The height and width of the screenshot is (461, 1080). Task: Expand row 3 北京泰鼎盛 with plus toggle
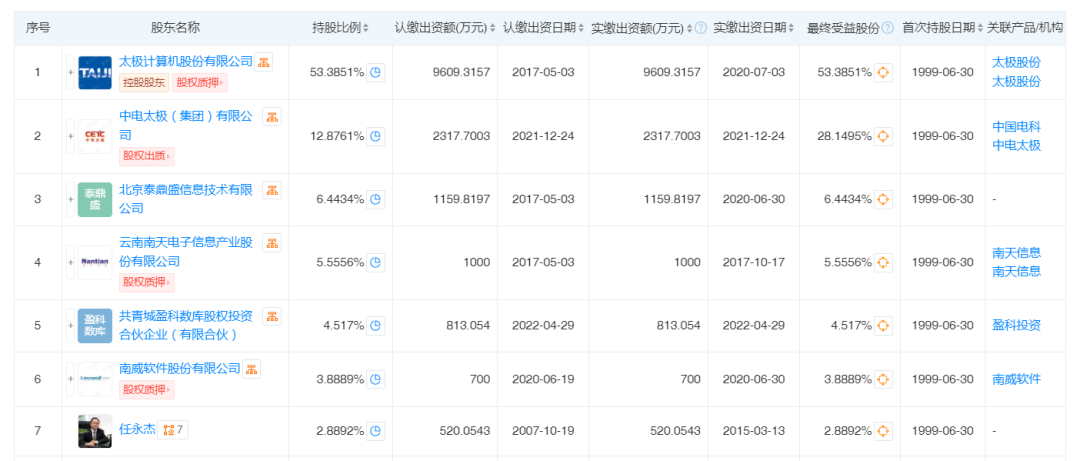tap(70, 200)
